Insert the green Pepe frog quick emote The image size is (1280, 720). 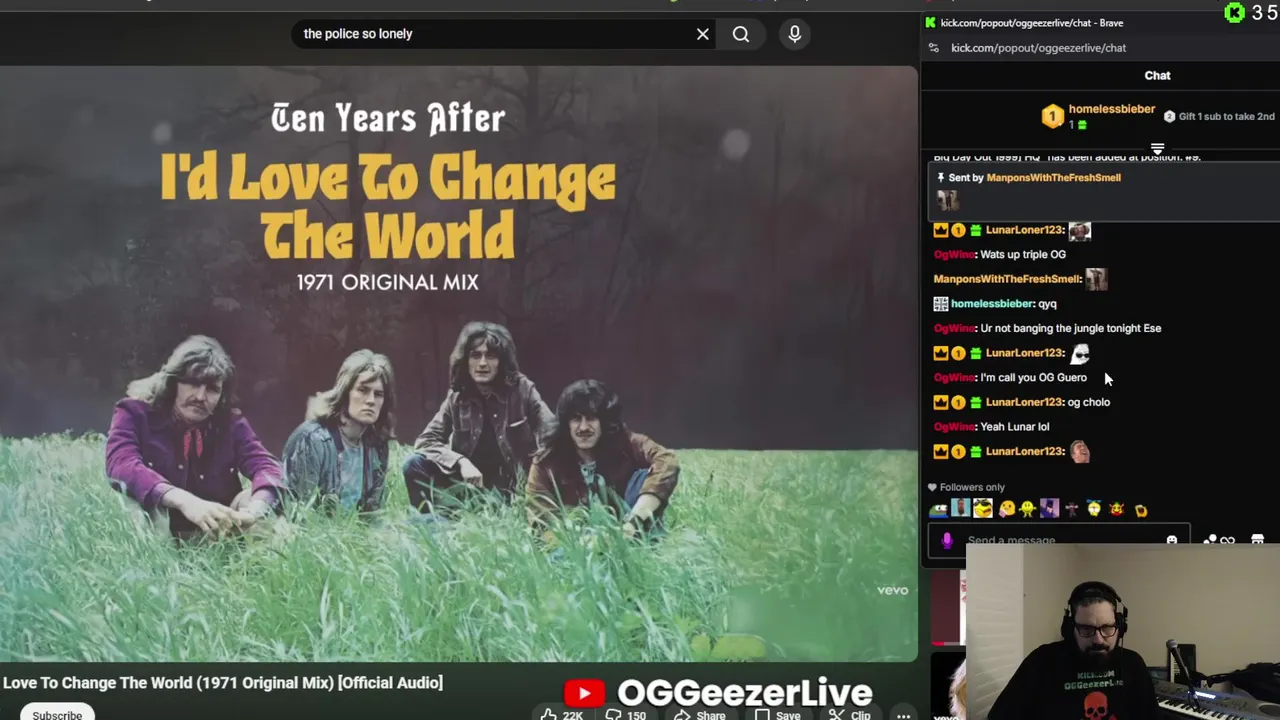(x=939, y=509)
